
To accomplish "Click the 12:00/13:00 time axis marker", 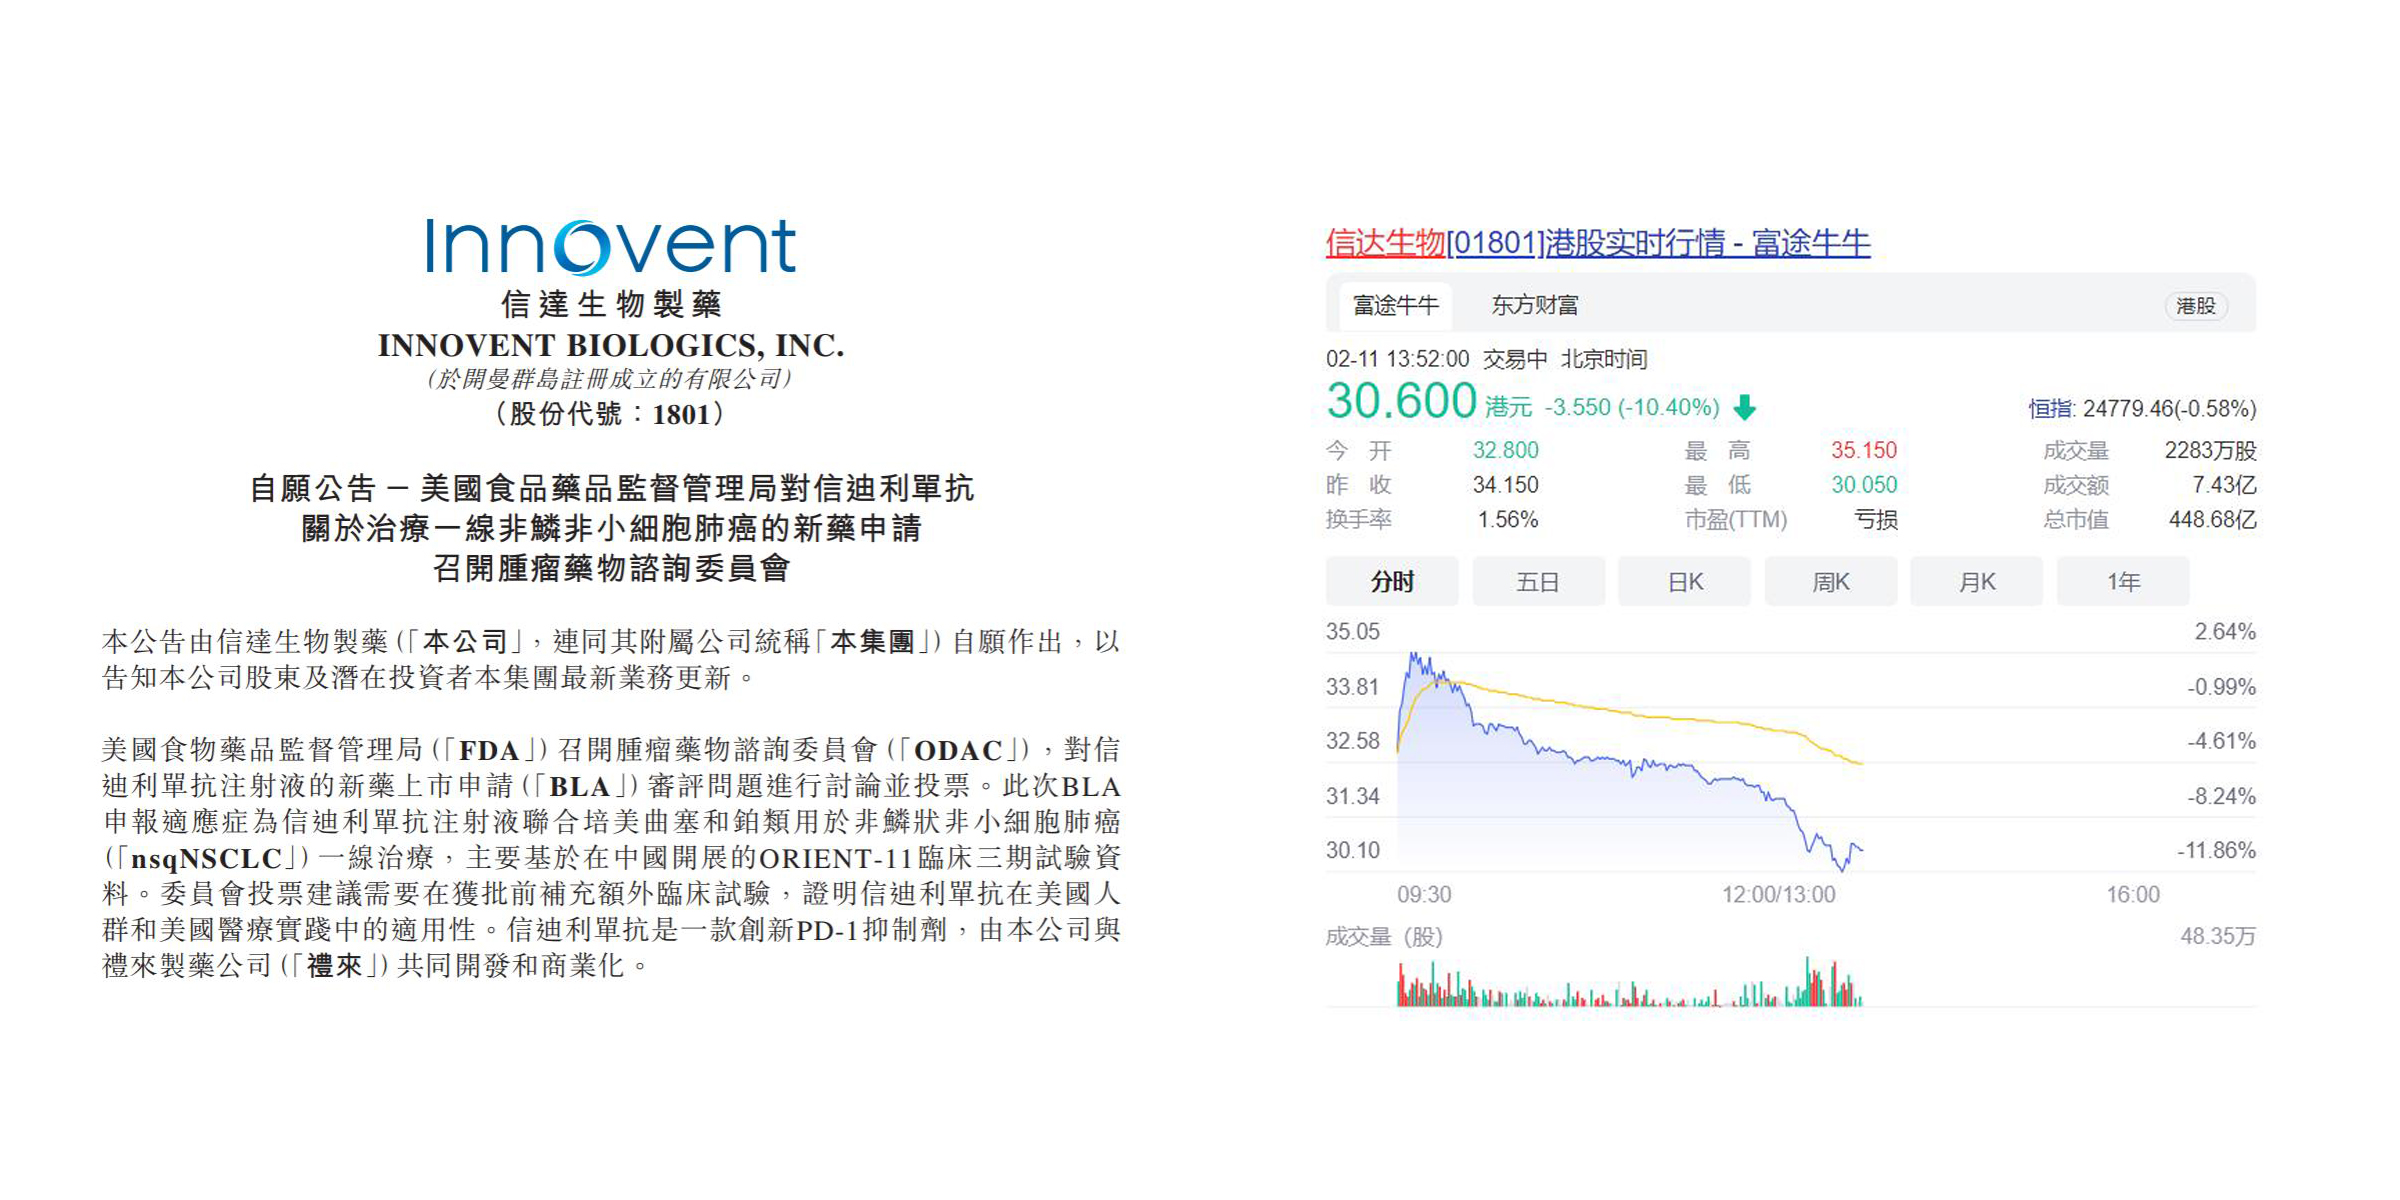I will (x=1778, y=894).
